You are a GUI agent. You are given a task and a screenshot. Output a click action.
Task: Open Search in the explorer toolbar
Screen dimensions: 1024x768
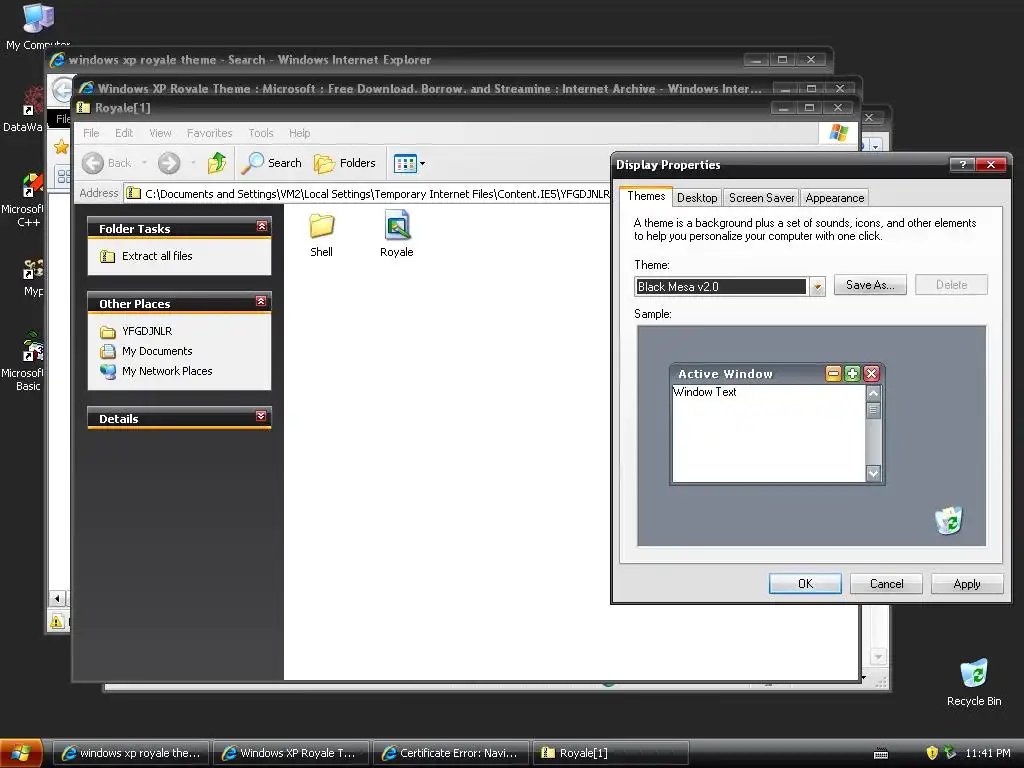pyautogui.click(x=271, y=163)
